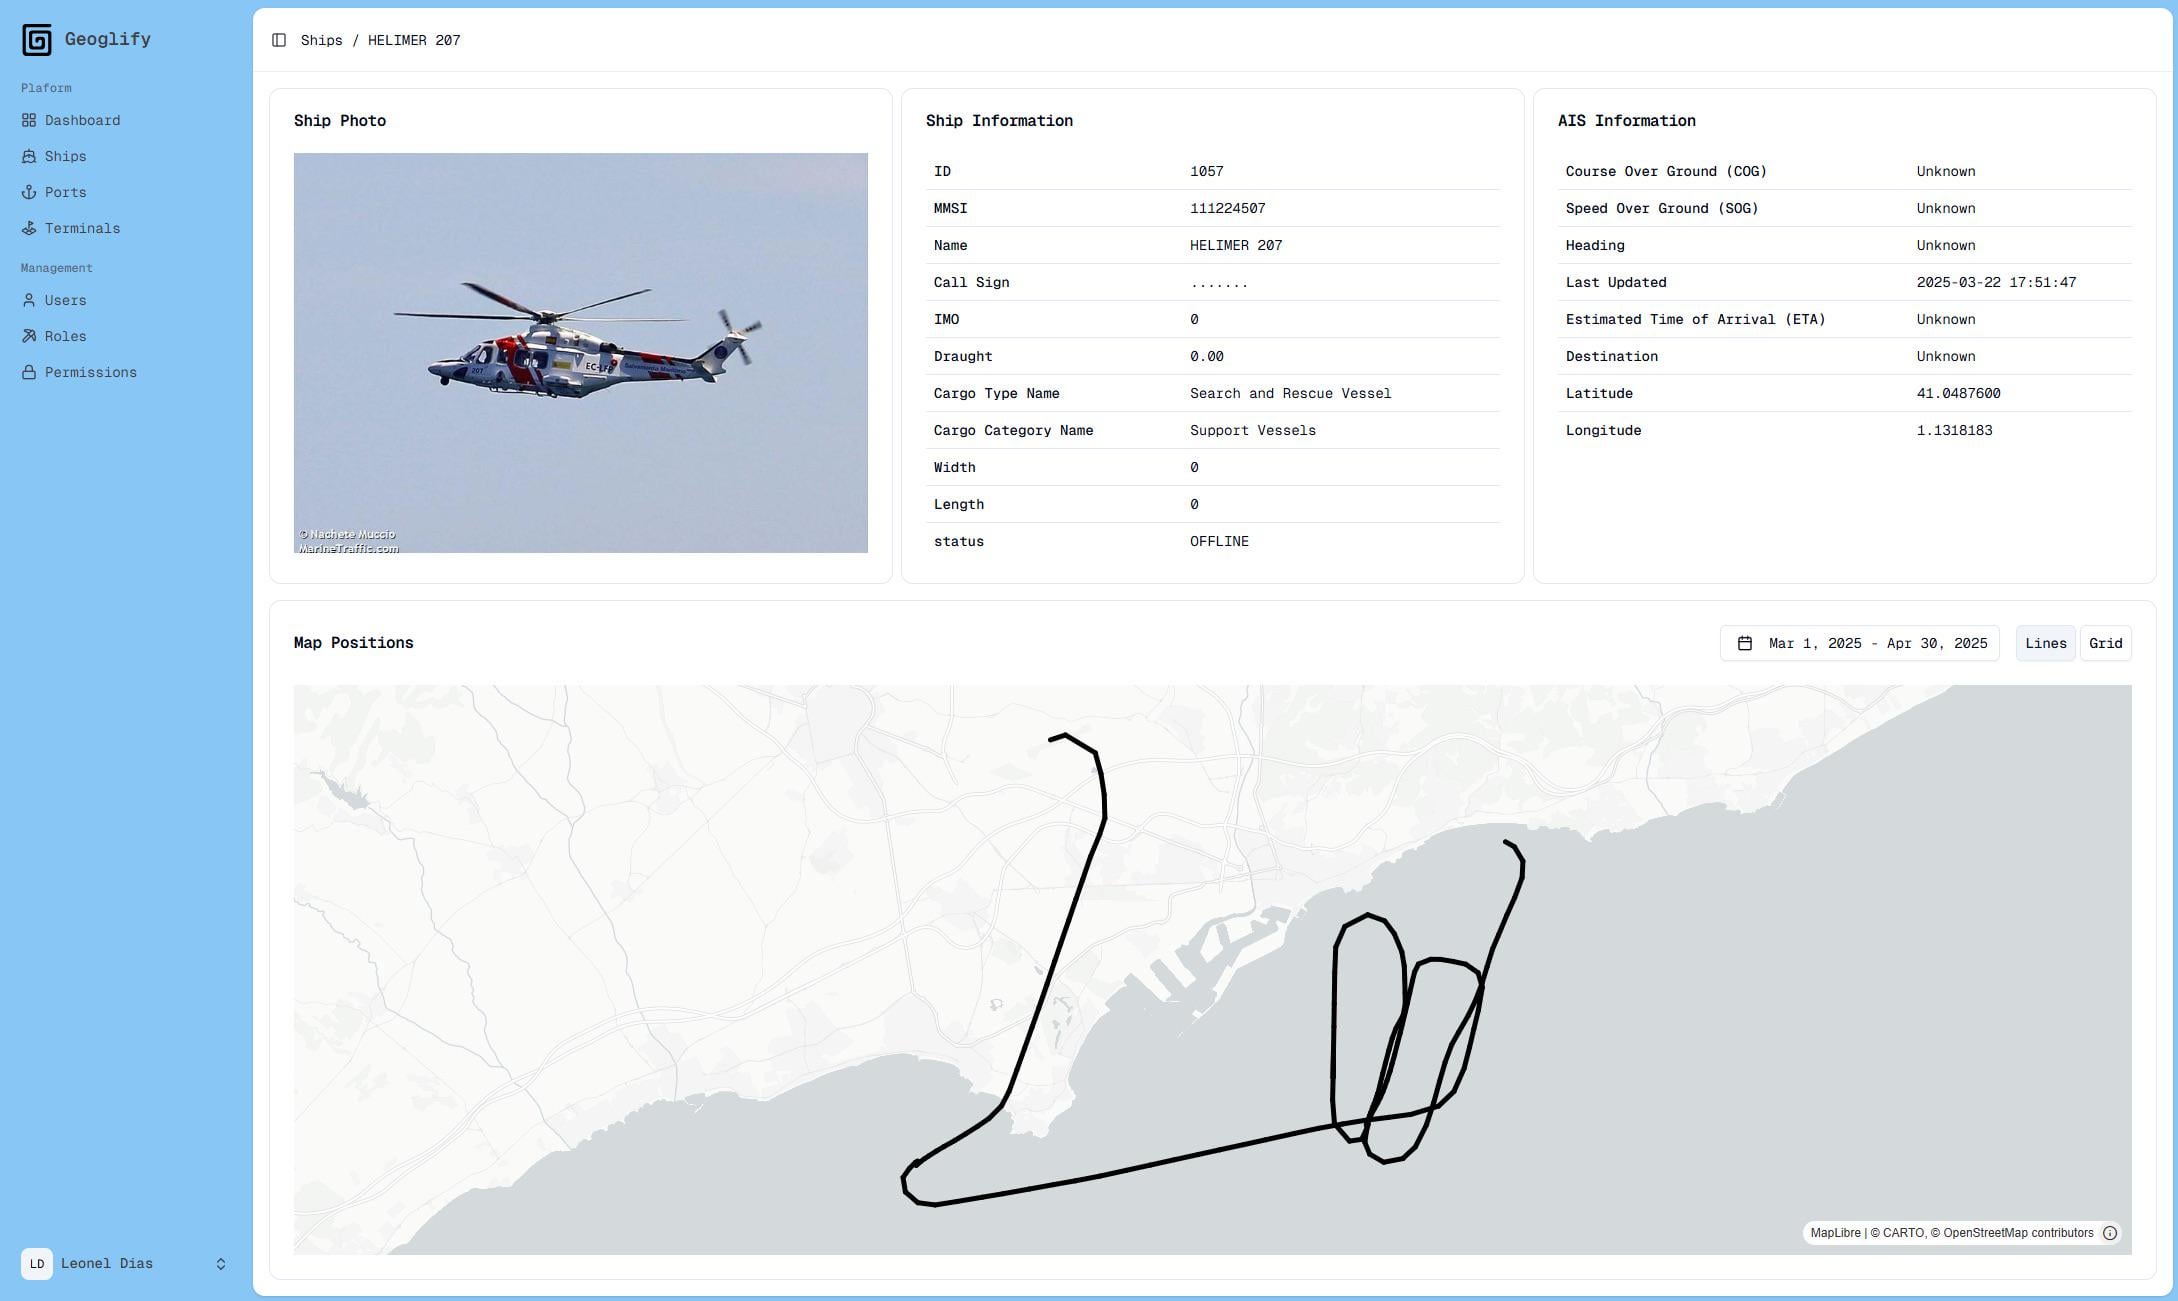Click the calendar icon in the date range
Viewport: 2178px width, 1301px height.
(1744, 643)
